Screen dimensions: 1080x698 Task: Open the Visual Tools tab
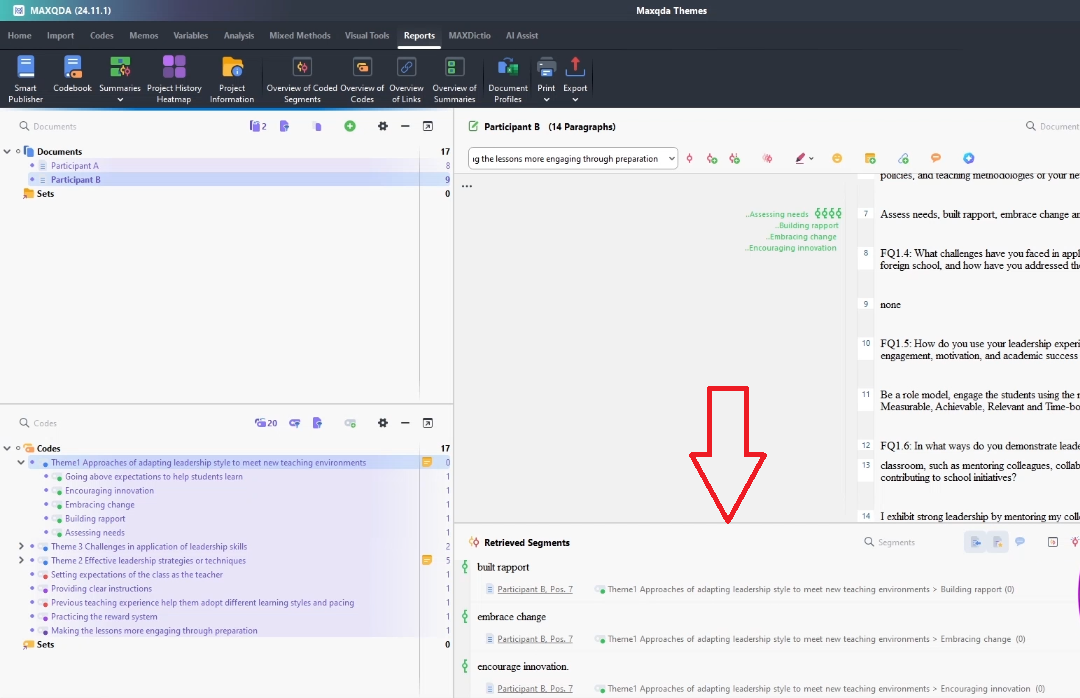pos(367,35)
